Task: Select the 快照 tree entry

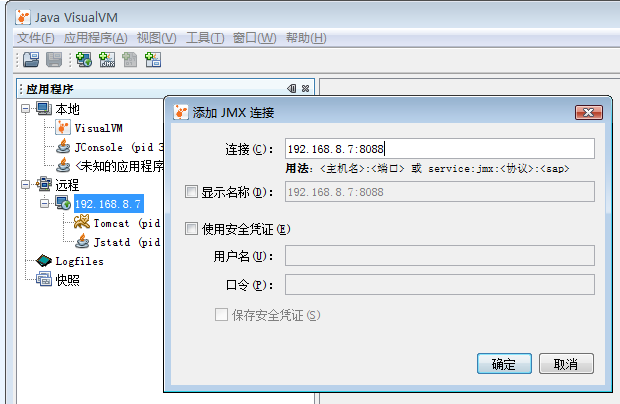Action: coord(68,280)
